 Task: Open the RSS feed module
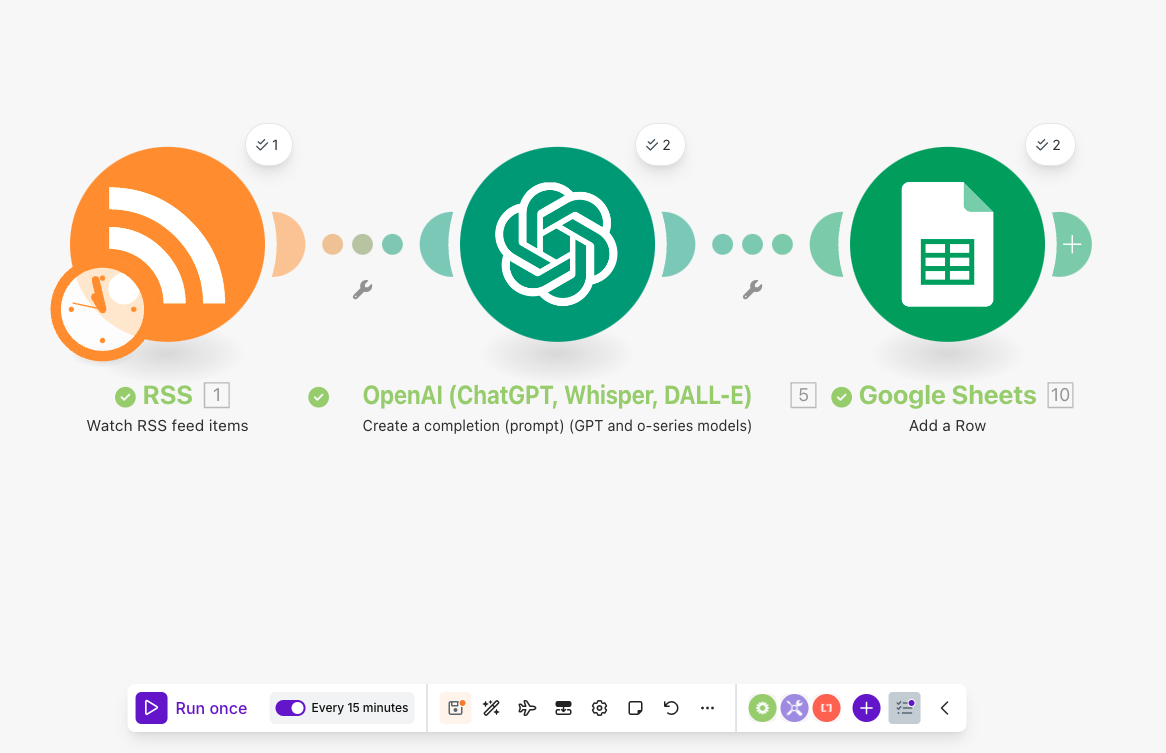(168, 244)
